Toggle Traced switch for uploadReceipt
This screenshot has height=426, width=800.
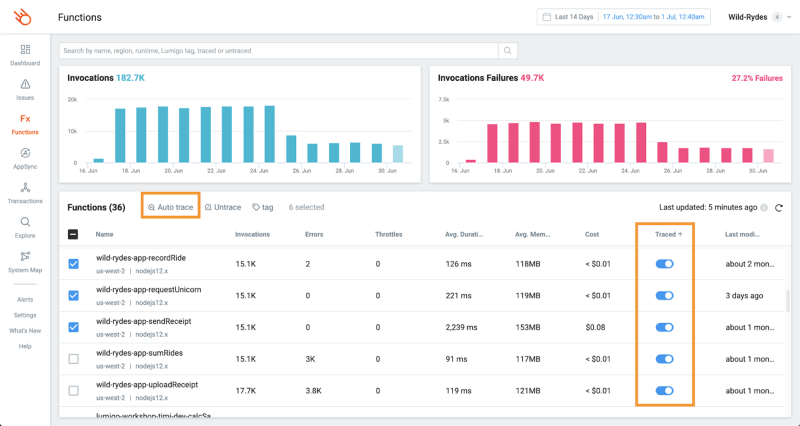(664, 390)
